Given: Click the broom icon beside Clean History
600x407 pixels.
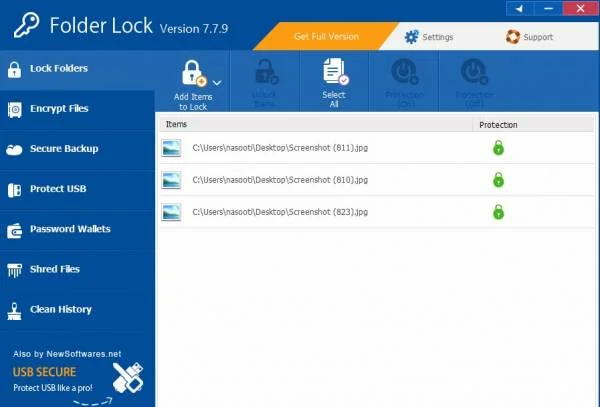Looking at the screenshot, I should (x=15, y=311).
